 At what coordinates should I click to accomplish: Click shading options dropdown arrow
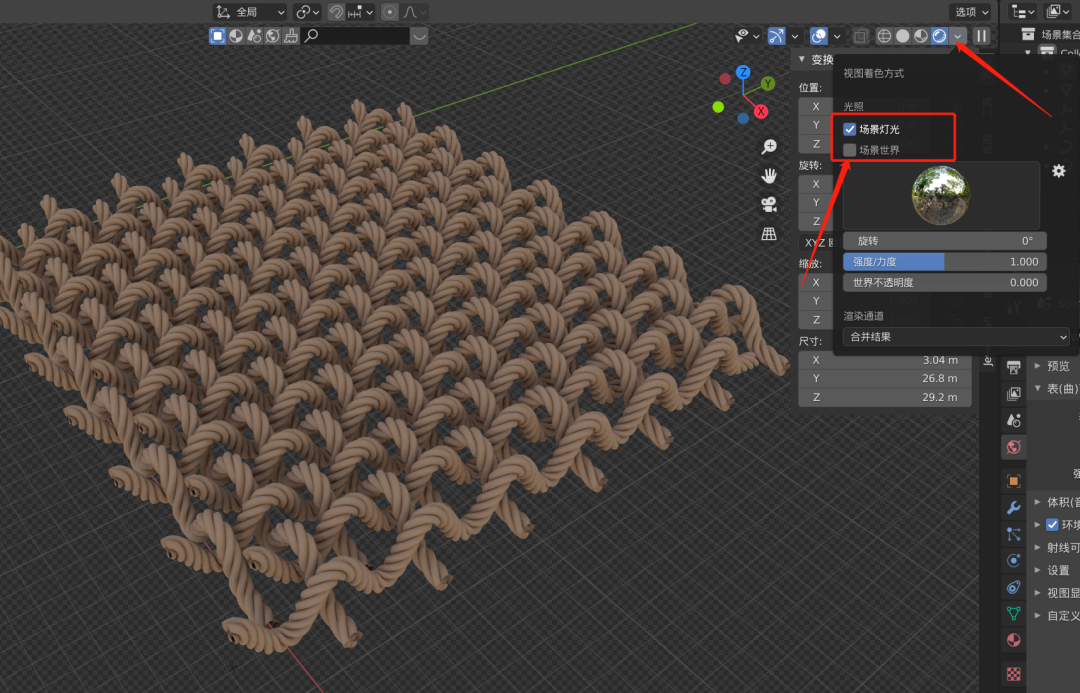pyautogui.click(x=958, y=36)
